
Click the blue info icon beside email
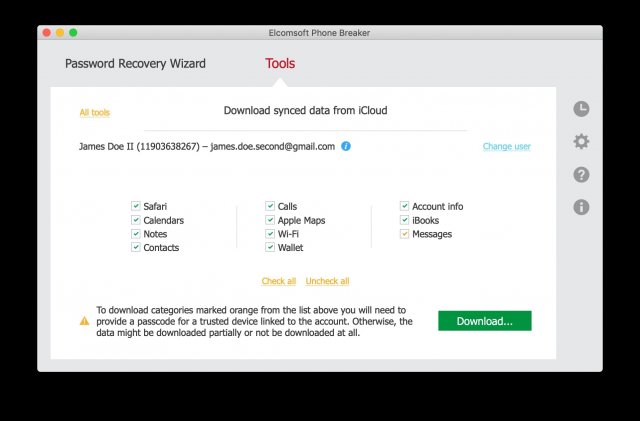pyautogui.click(x=346, y=146)
